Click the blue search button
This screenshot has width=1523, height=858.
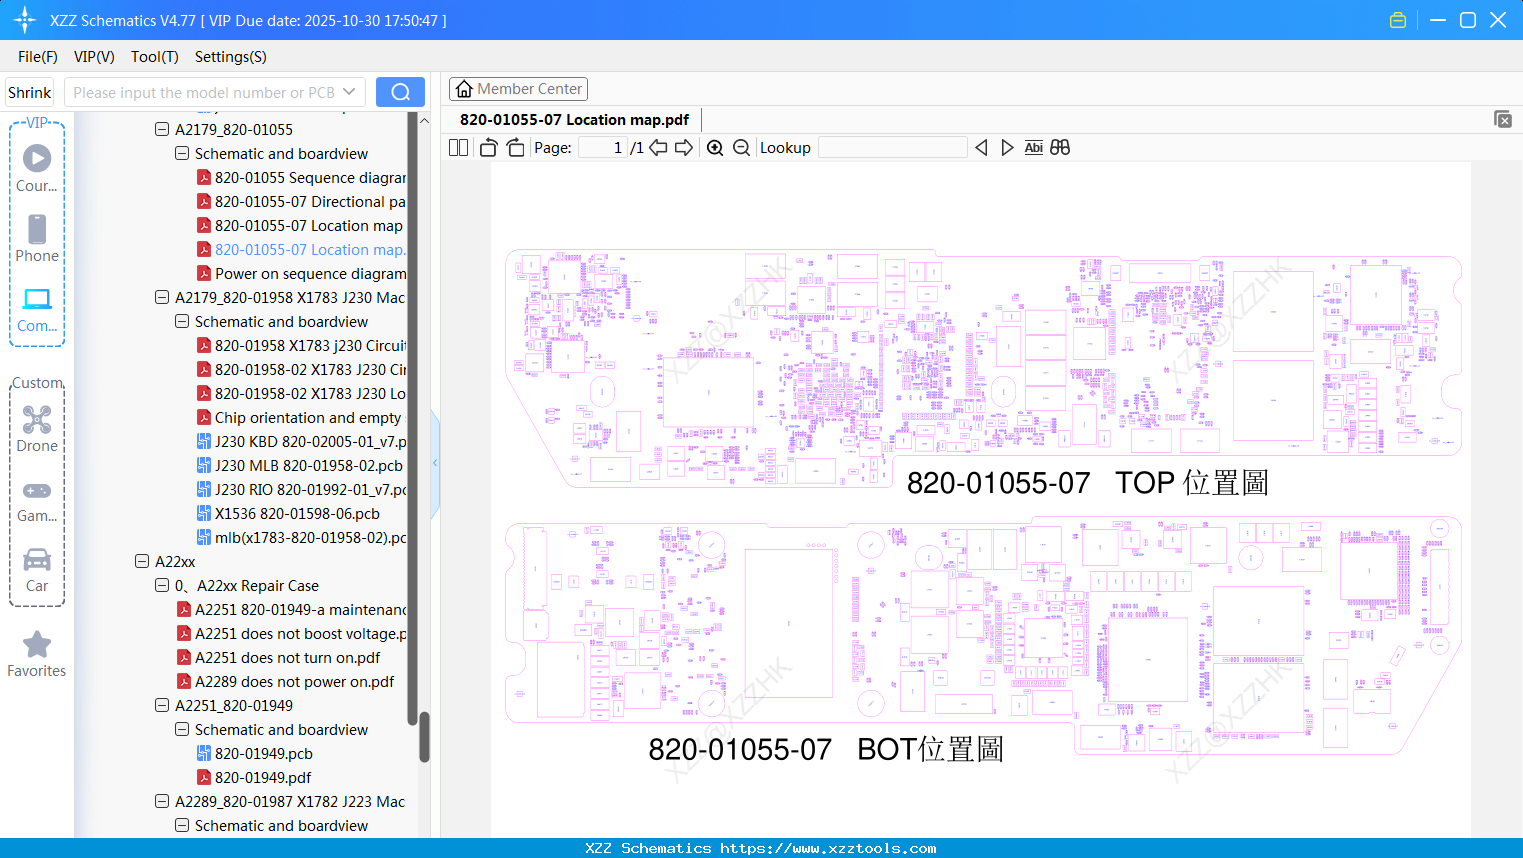(x=400, y=92)
